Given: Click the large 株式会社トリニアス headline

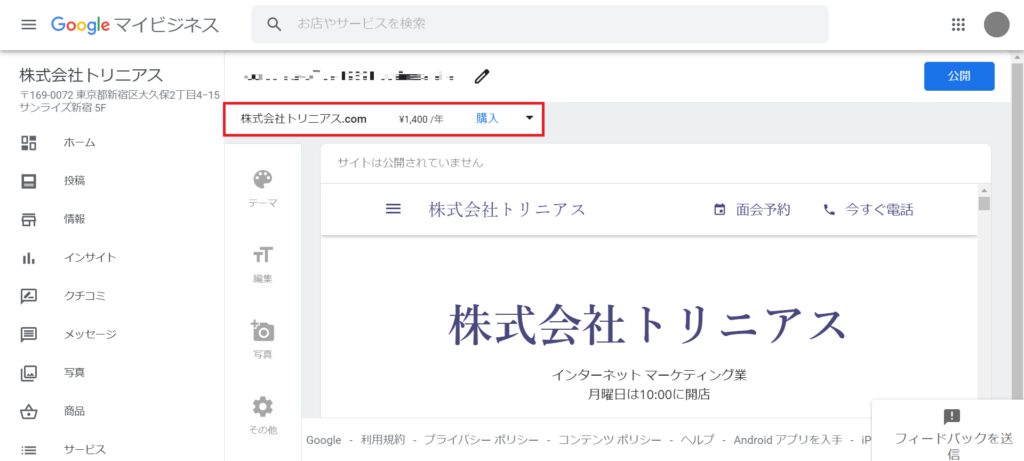Looking at the screenshot, I should click(x=648, y=325).
